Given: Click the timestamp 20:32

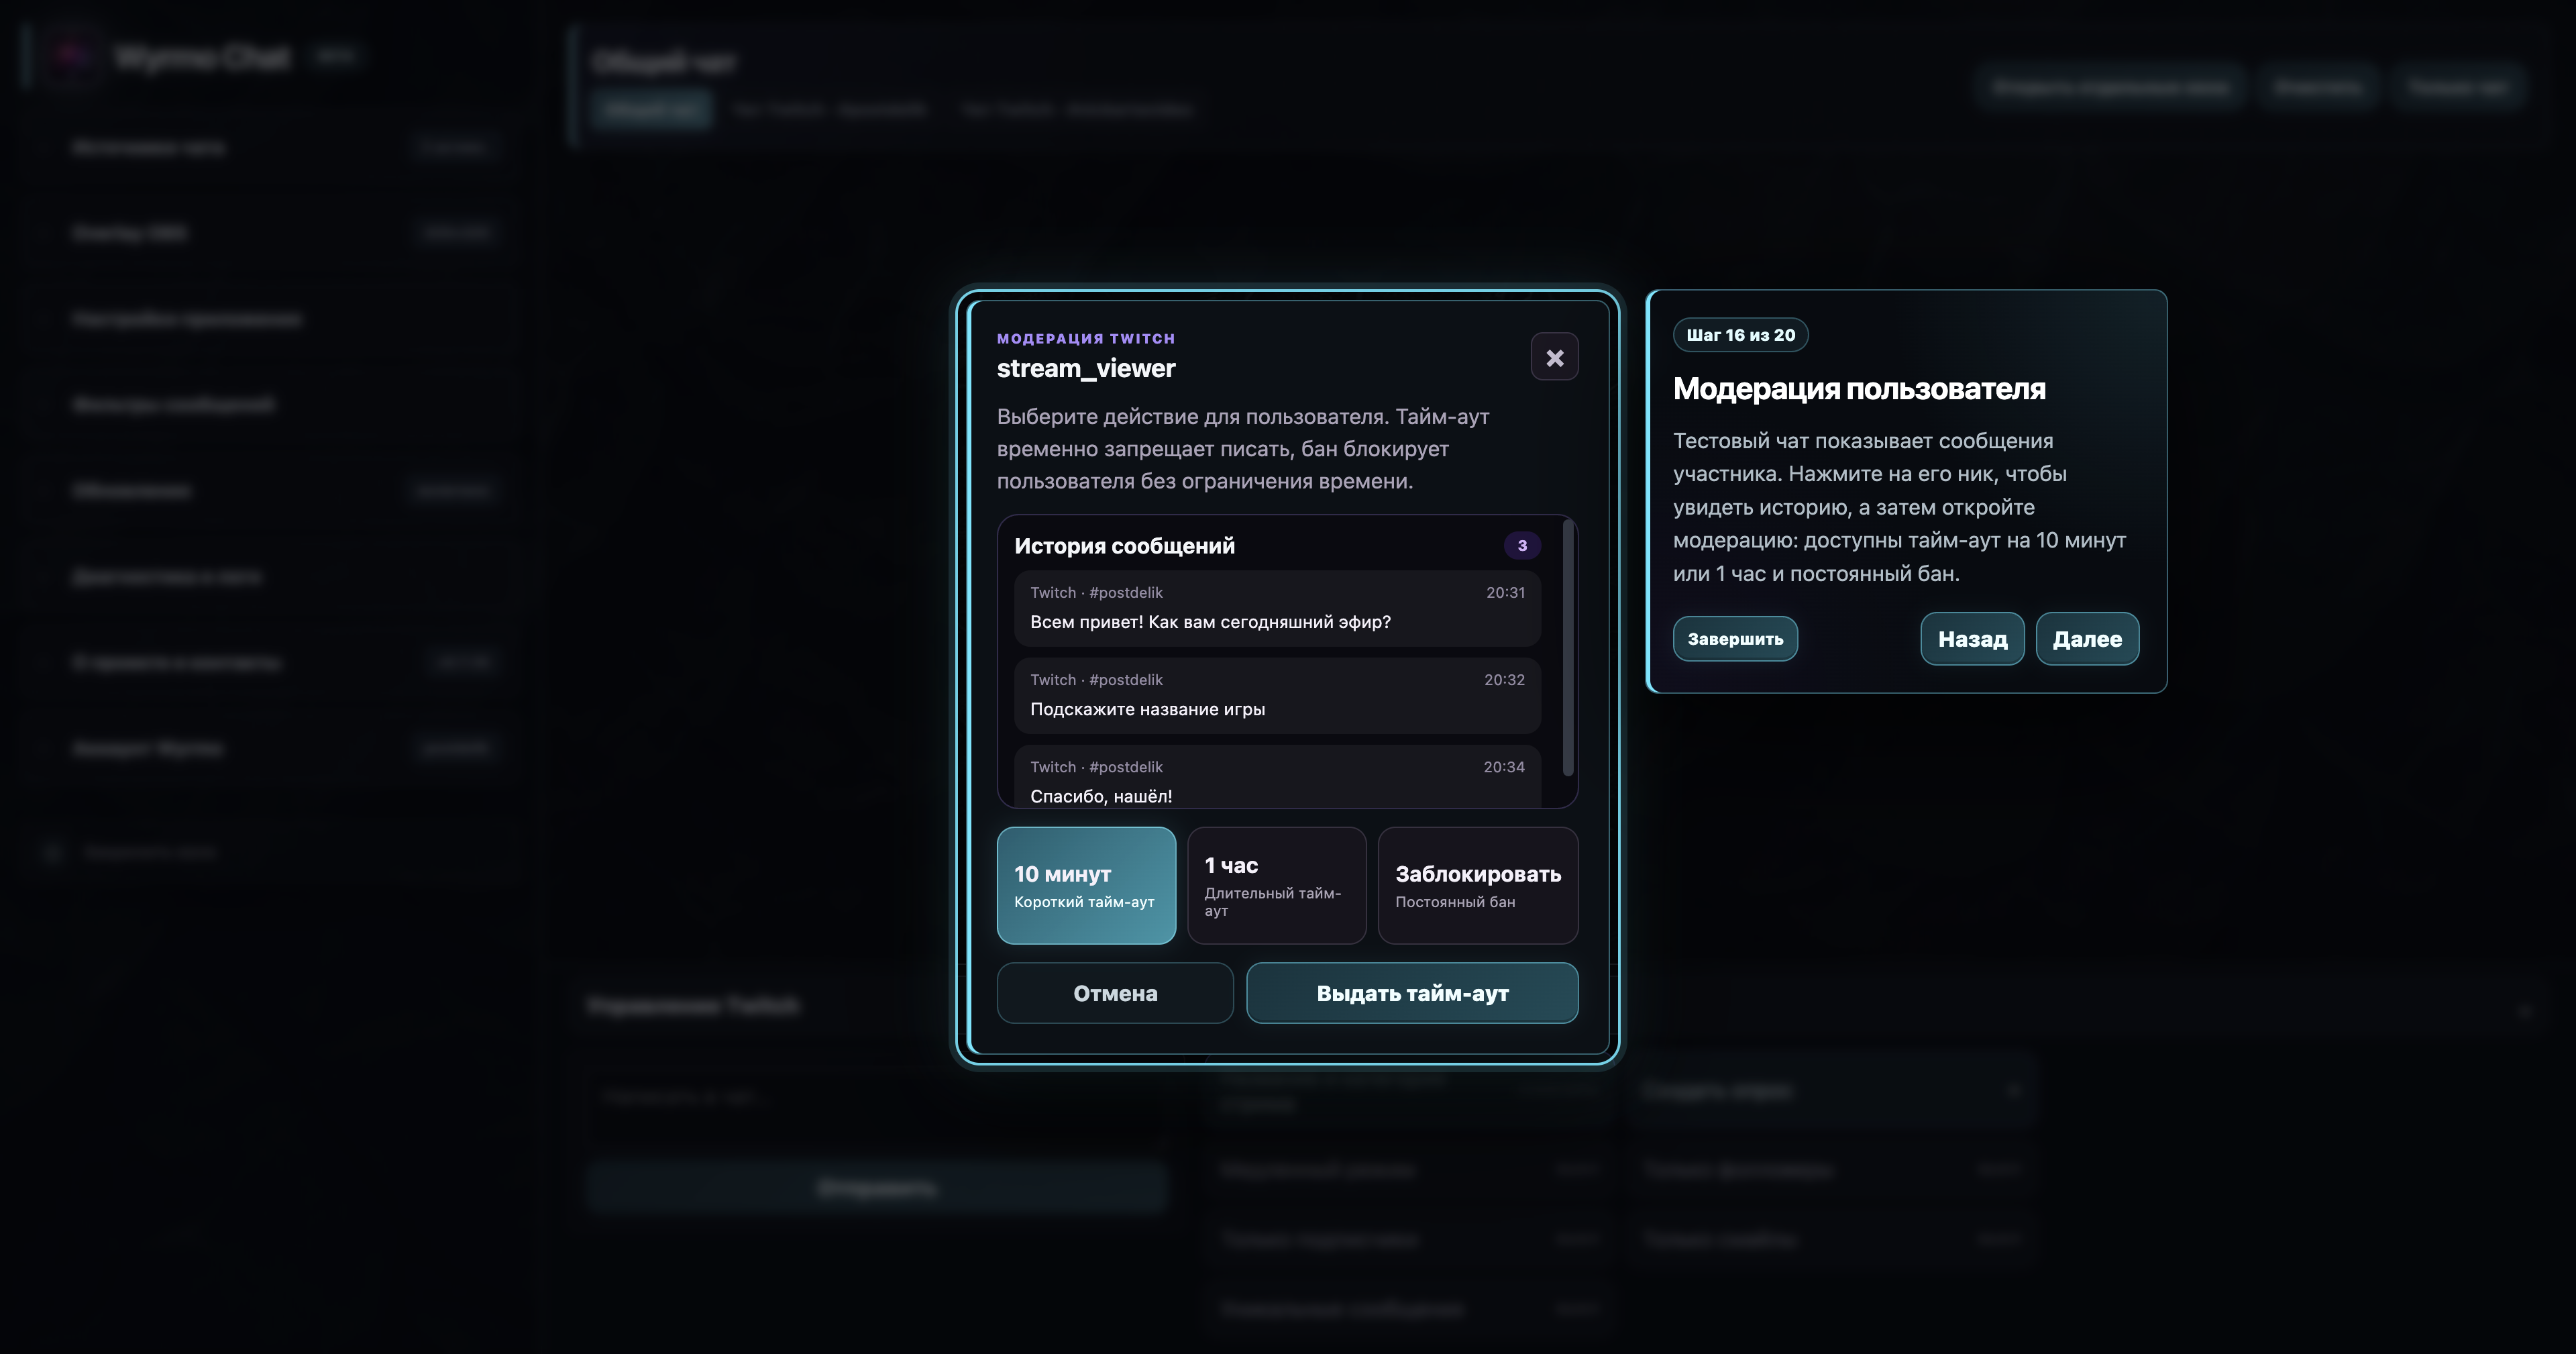Looking at the screenshot, I should [x=1504, y=680].
